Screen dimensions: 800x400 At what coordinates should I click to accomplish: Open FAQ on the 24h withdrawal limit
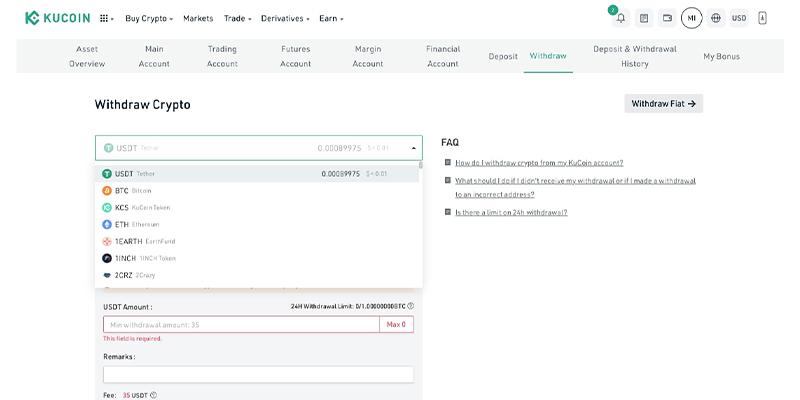[511, 212]
